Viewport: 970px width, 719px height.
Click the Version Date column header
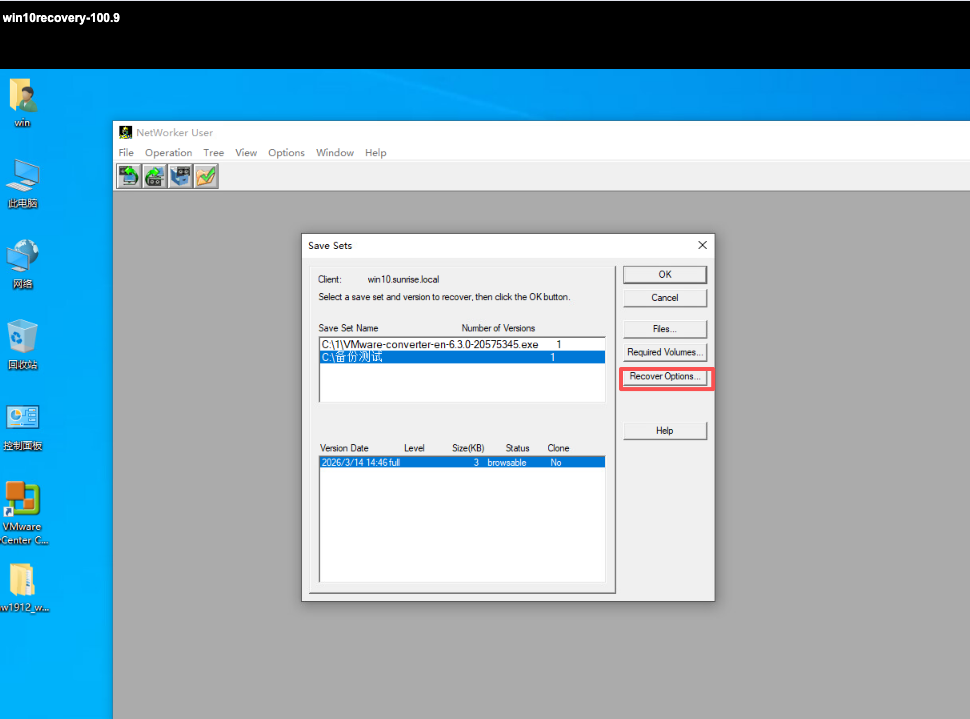tap(344, 448)
